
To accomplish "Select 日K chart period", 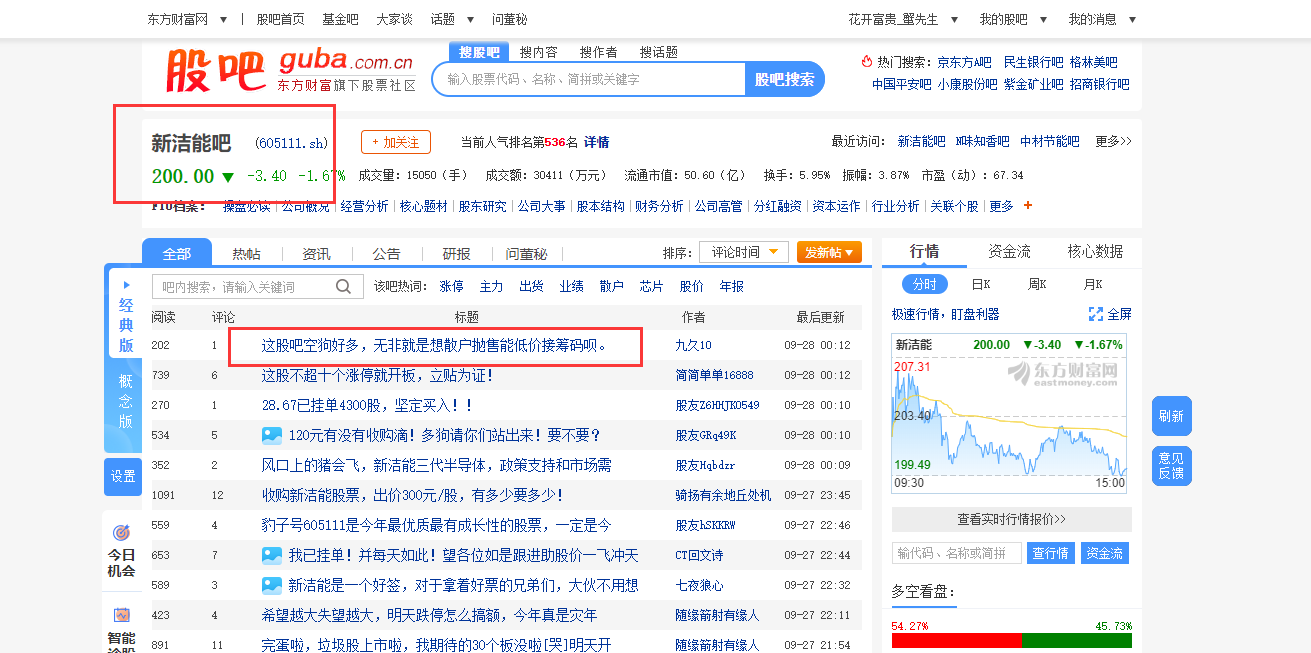I will click(x=981, y=284).
